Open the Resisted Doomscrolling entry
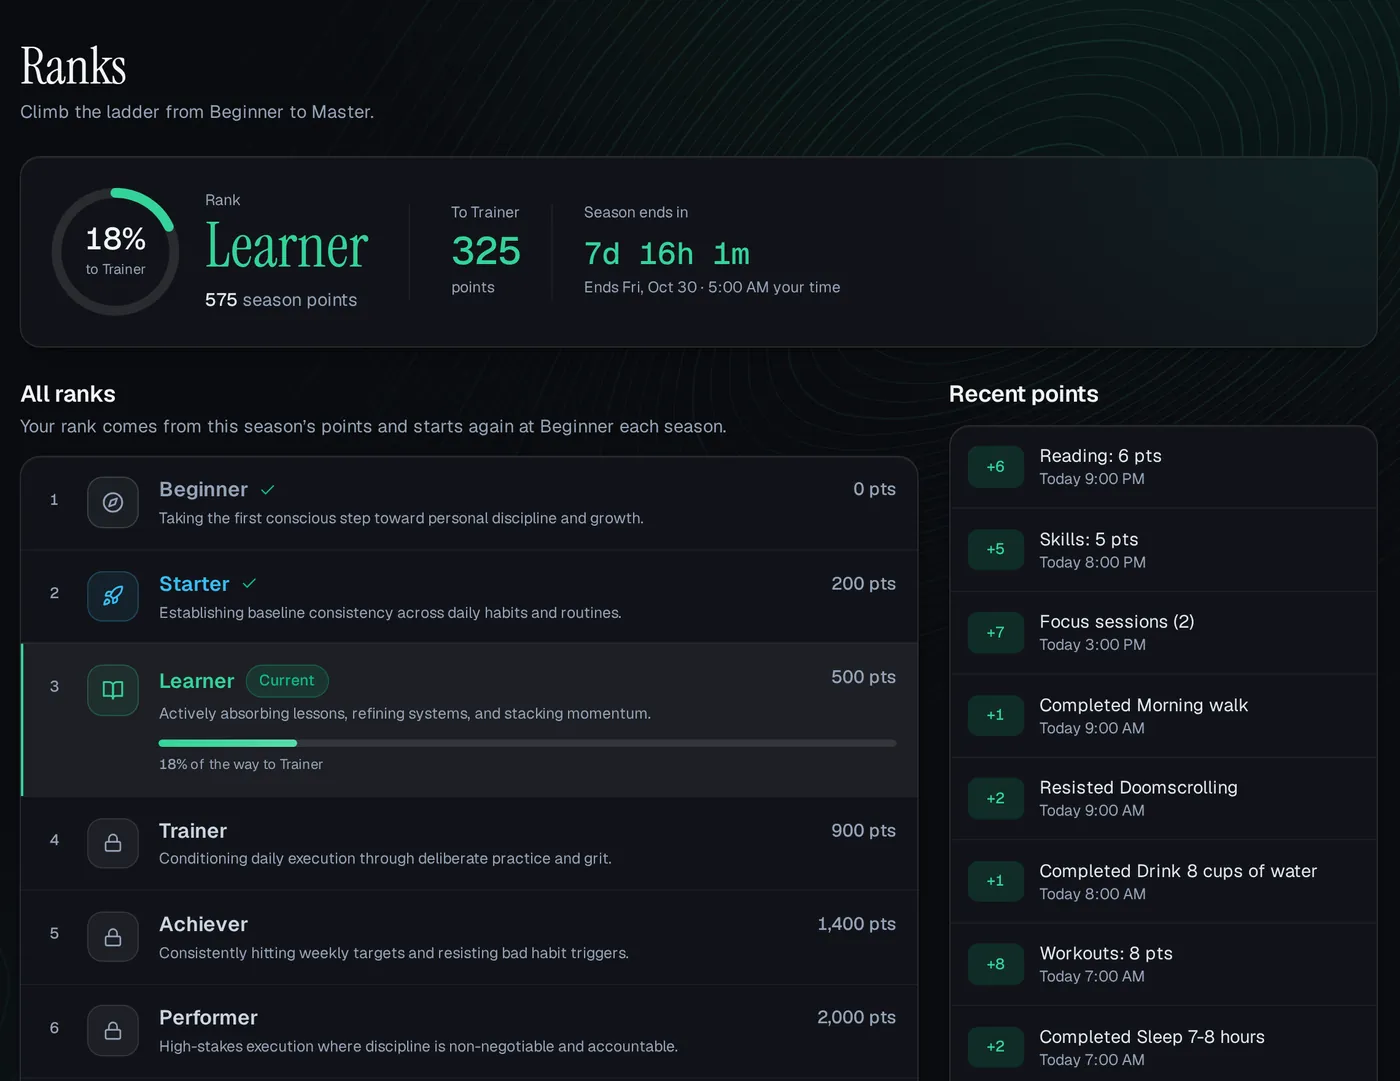 (1163, 799)
